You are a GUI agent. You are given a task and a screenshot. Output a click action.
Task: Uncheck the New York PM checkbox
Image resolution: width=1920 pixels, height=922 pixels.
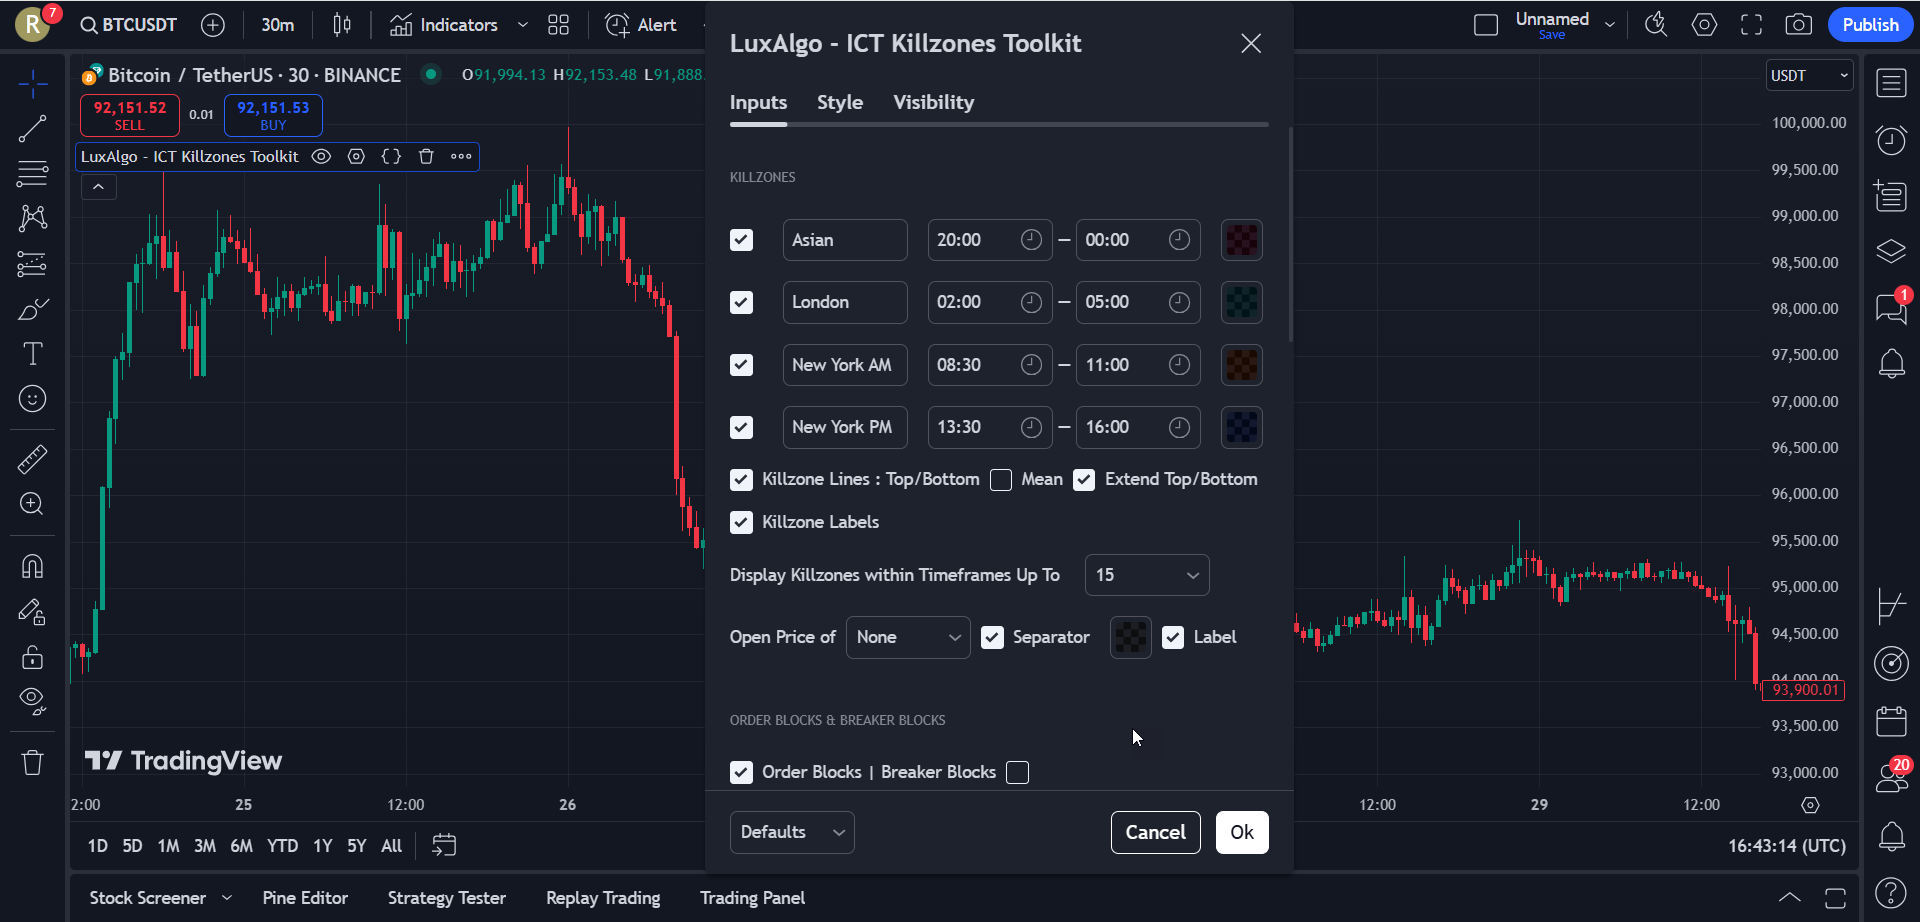click(x=741, y=427)
